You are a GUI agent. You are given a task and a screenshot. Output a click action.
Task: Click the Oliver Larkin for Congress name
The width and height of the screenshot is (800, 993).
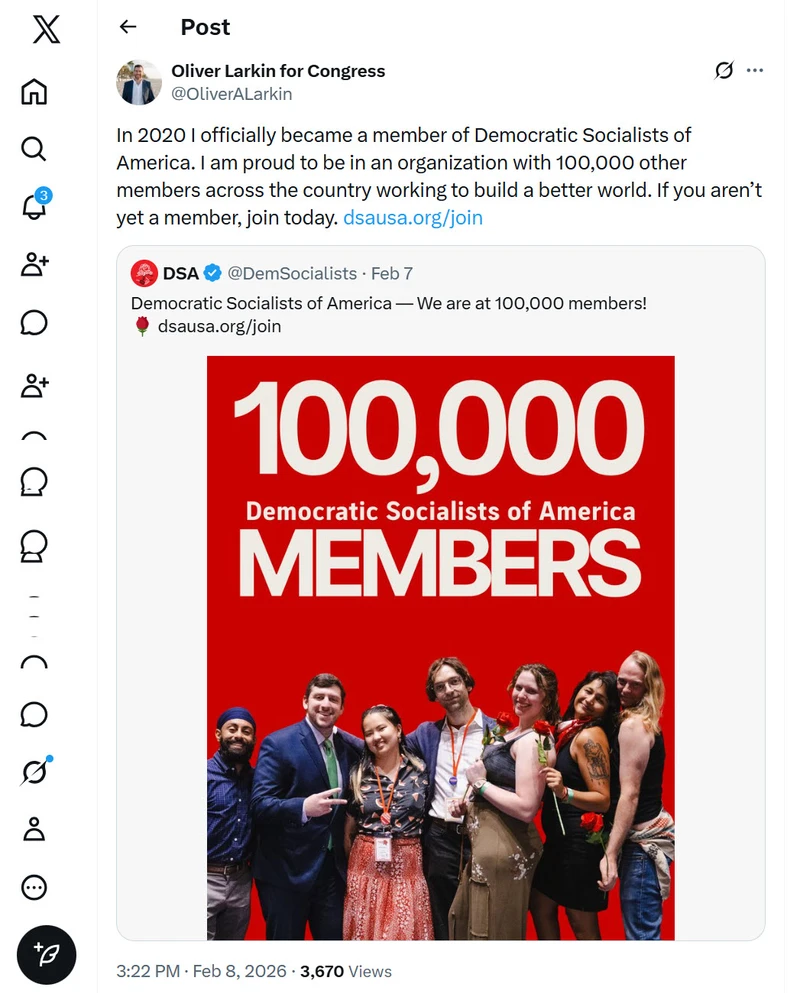[x=278, y=71]
